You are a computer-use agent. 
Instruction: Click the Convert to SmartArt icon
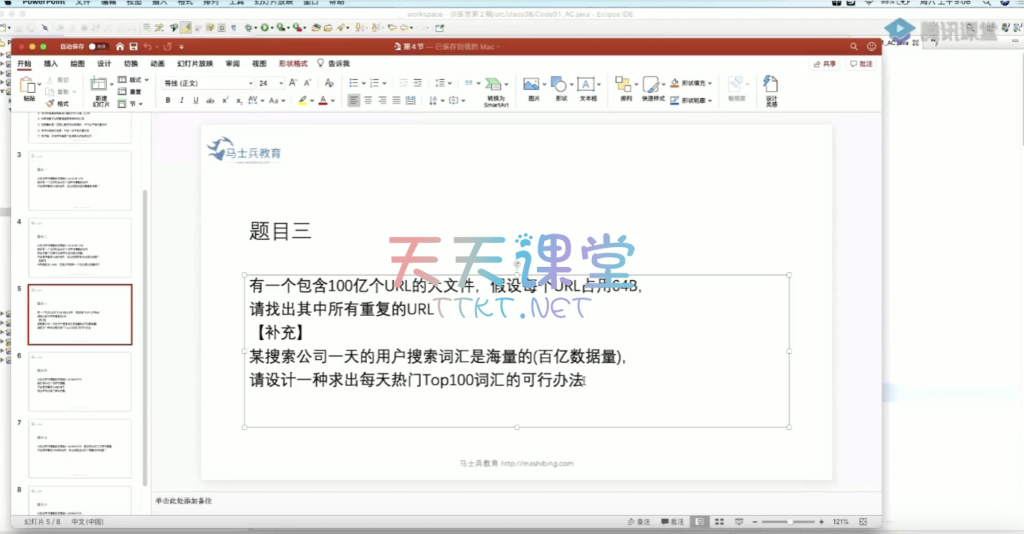coord(495,86)
